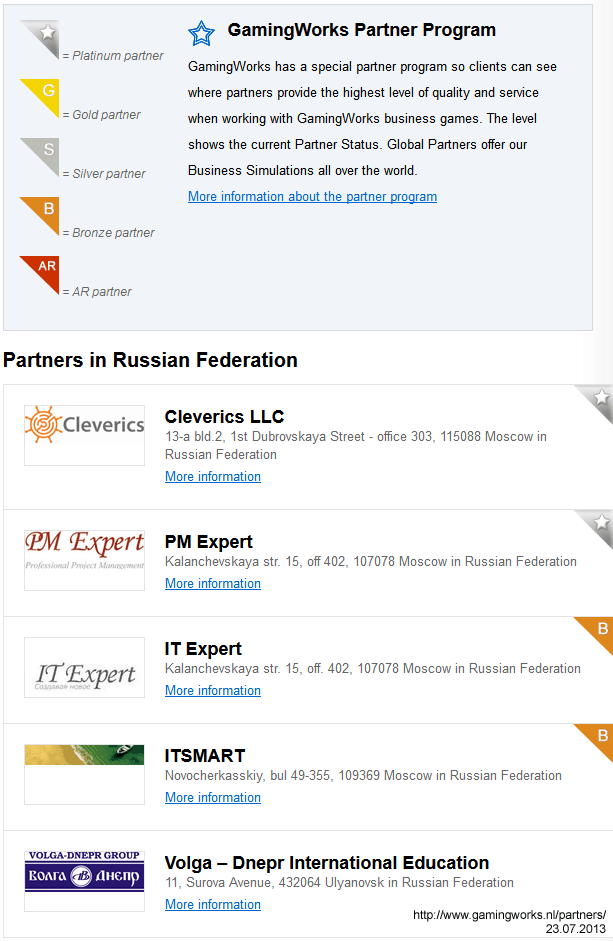
Task: Click the ITSMART partner name
Action: [205, 756]
